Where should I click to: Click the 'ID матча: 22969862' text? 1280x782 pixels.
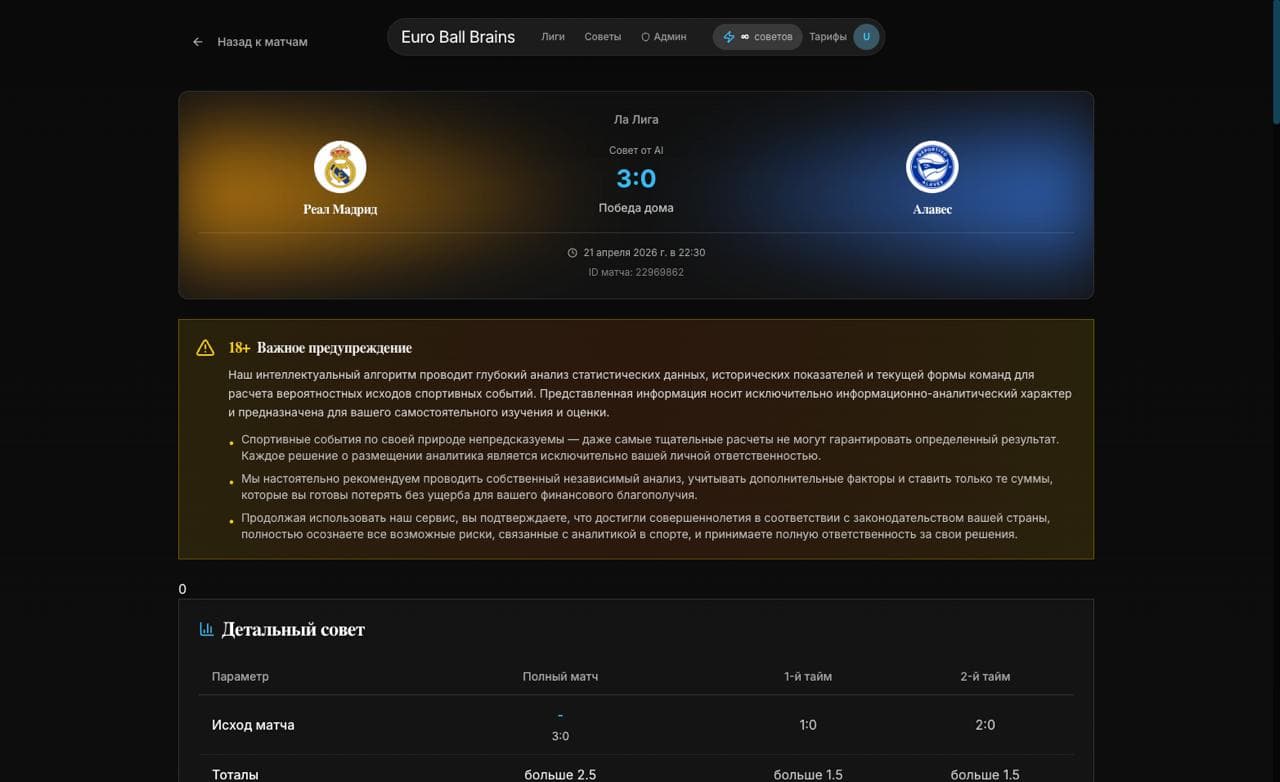pos(636,272)
